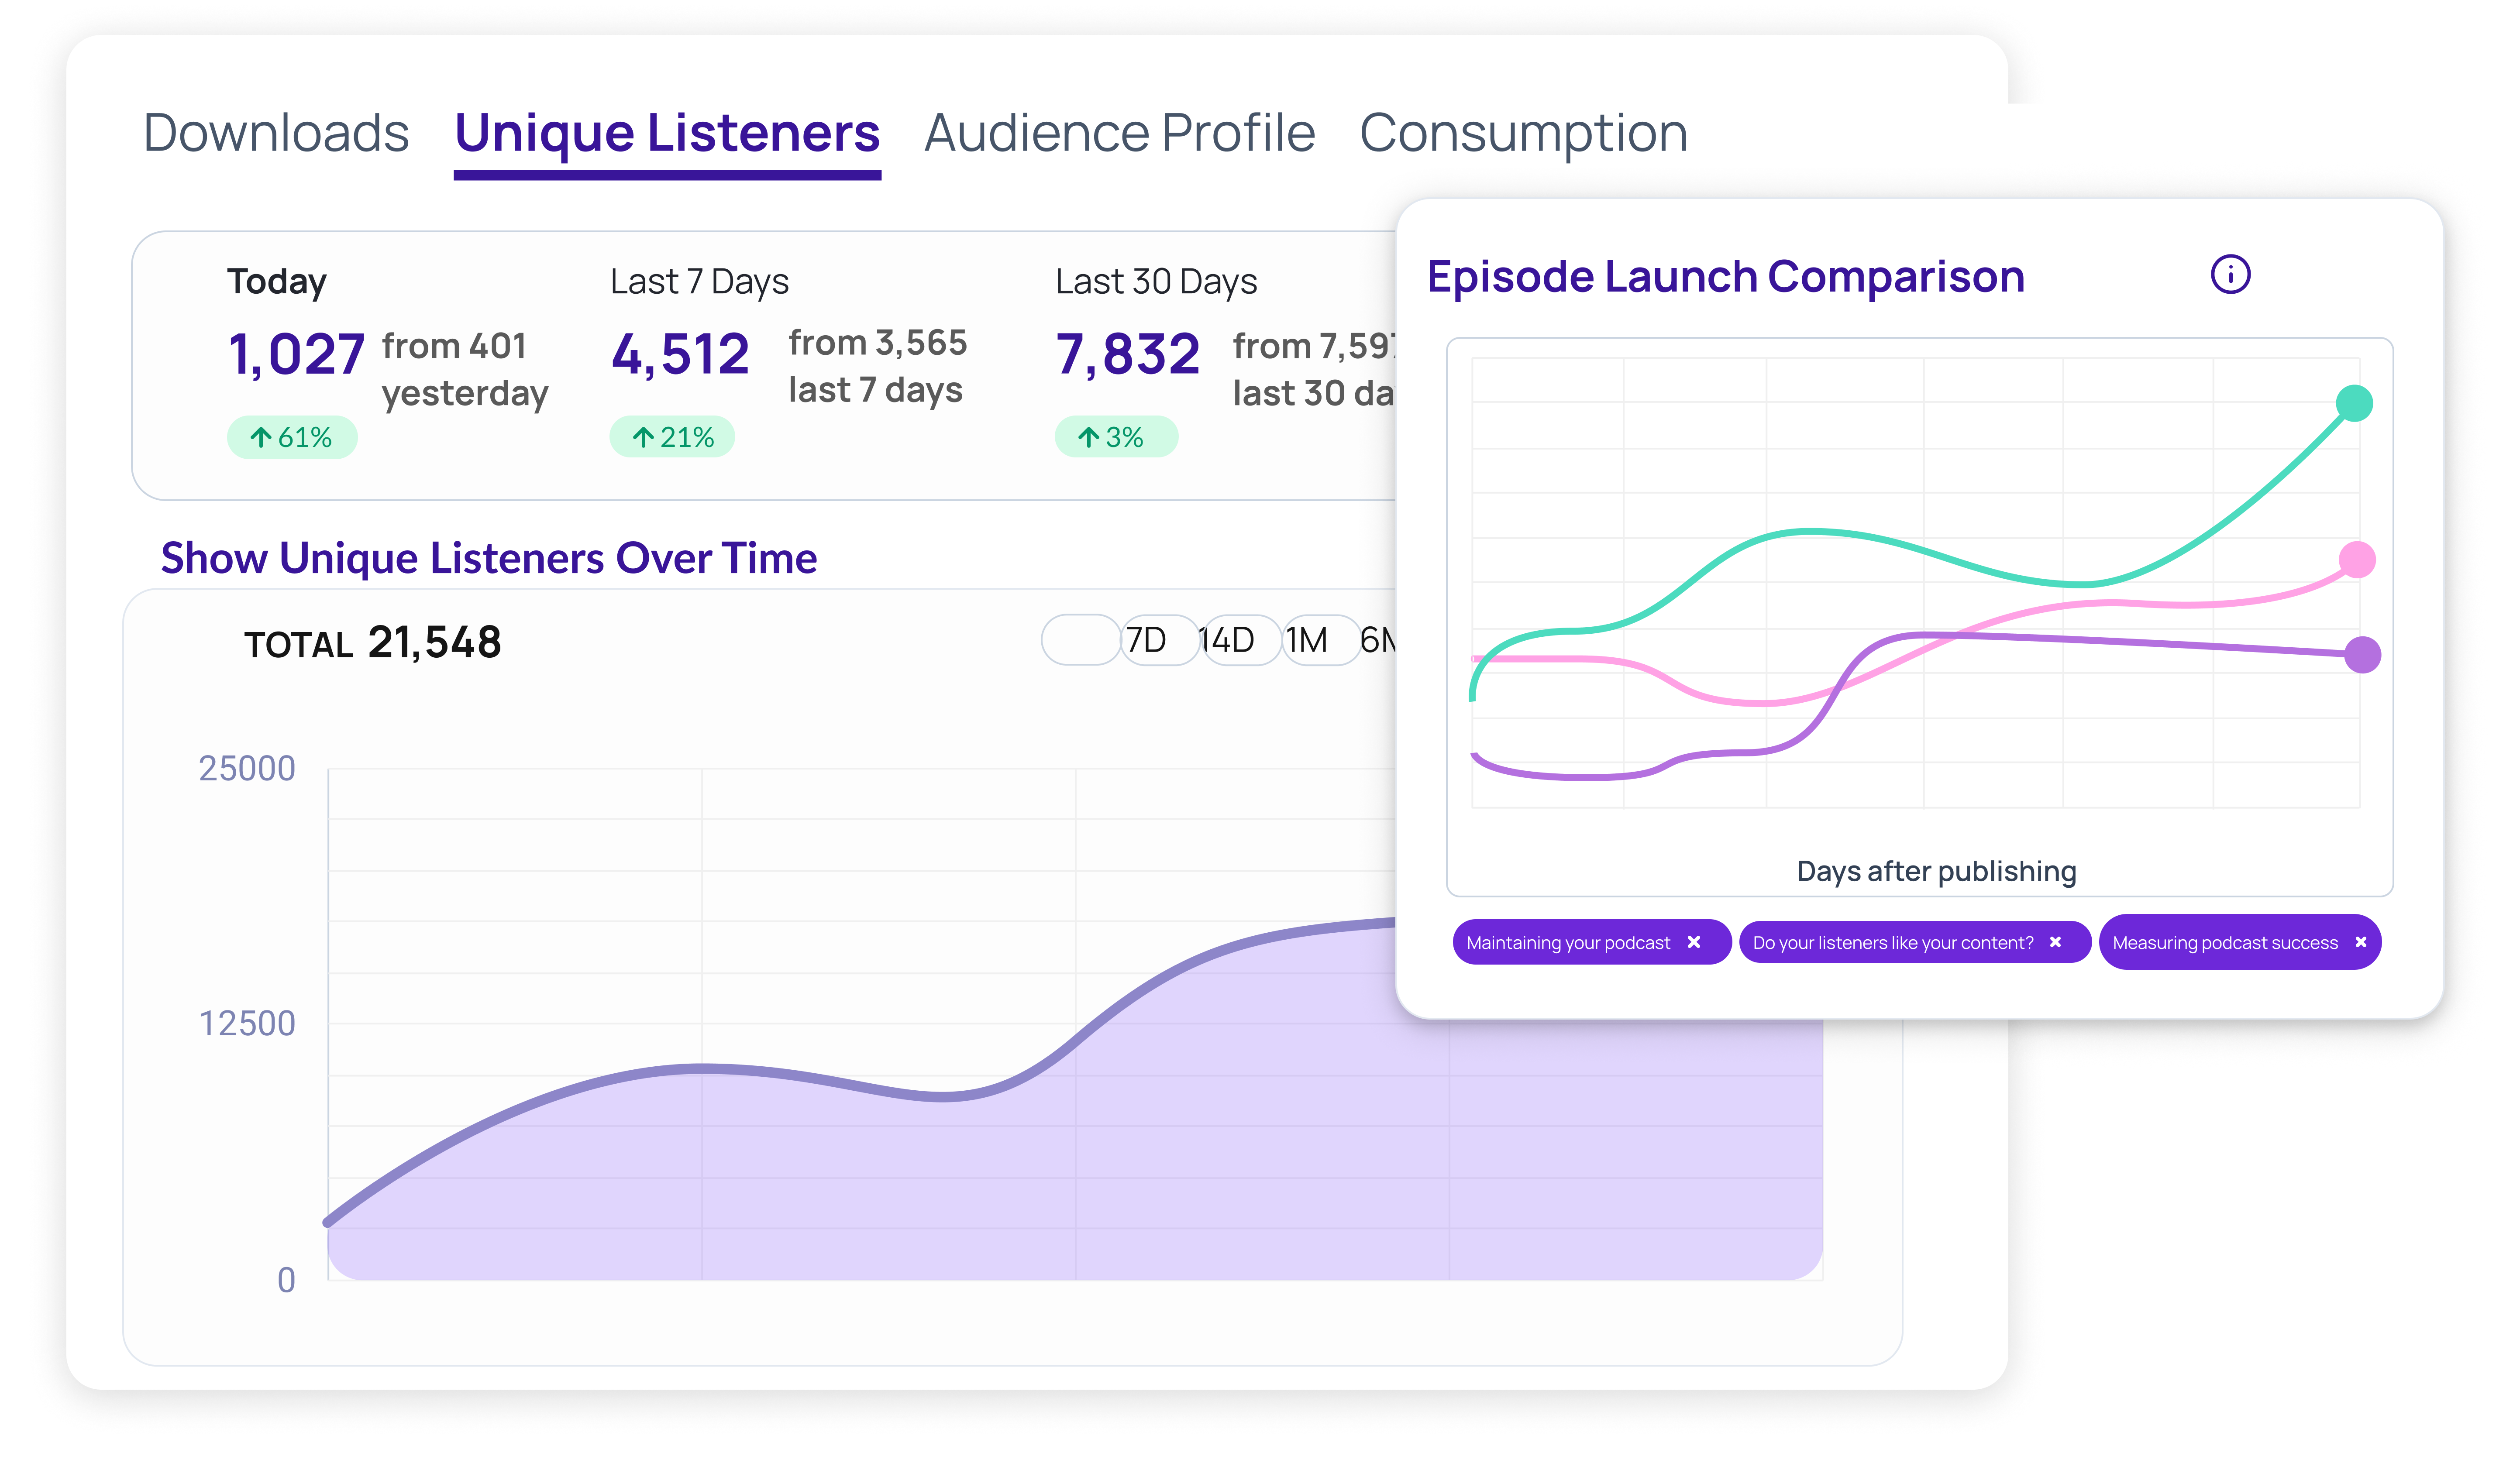Viewport: 2520px width, 1470px height.
Task: Click the 'Show Unique Listeners Over Time' heading
Action: [488, 558]
